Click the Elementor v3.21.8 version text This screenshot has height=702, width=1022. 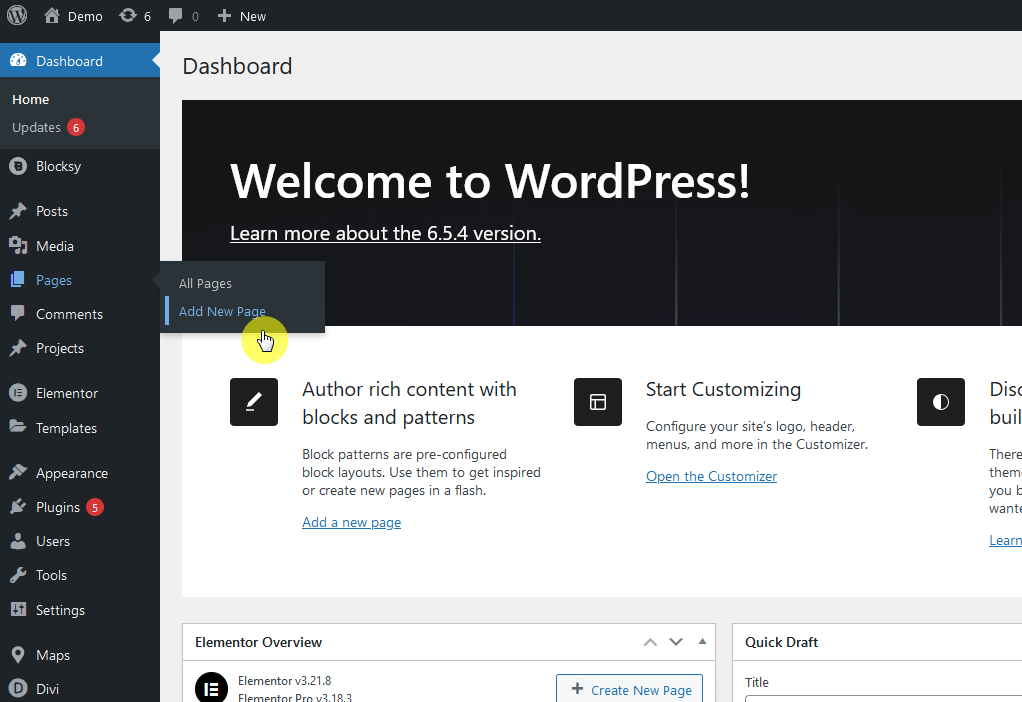[284, 680]
